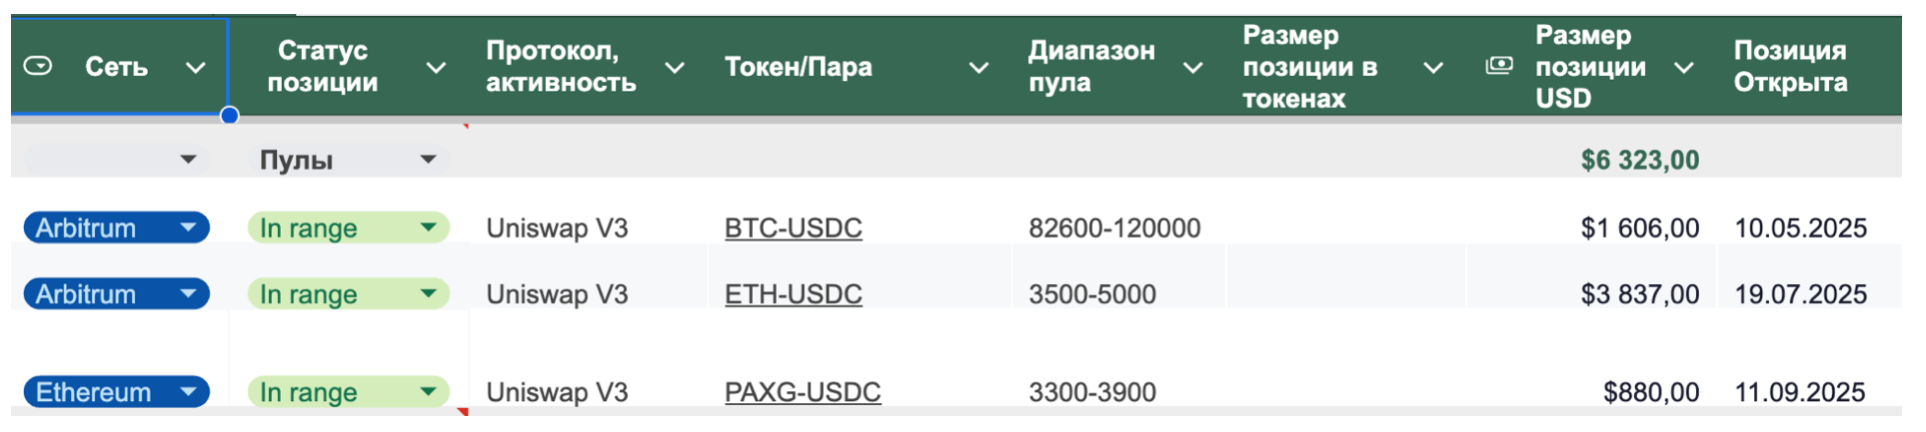Open the Статус позиции column filter arrow
Screen dimensions: 1926x432
pyautogui.click(x=436, y=68)
